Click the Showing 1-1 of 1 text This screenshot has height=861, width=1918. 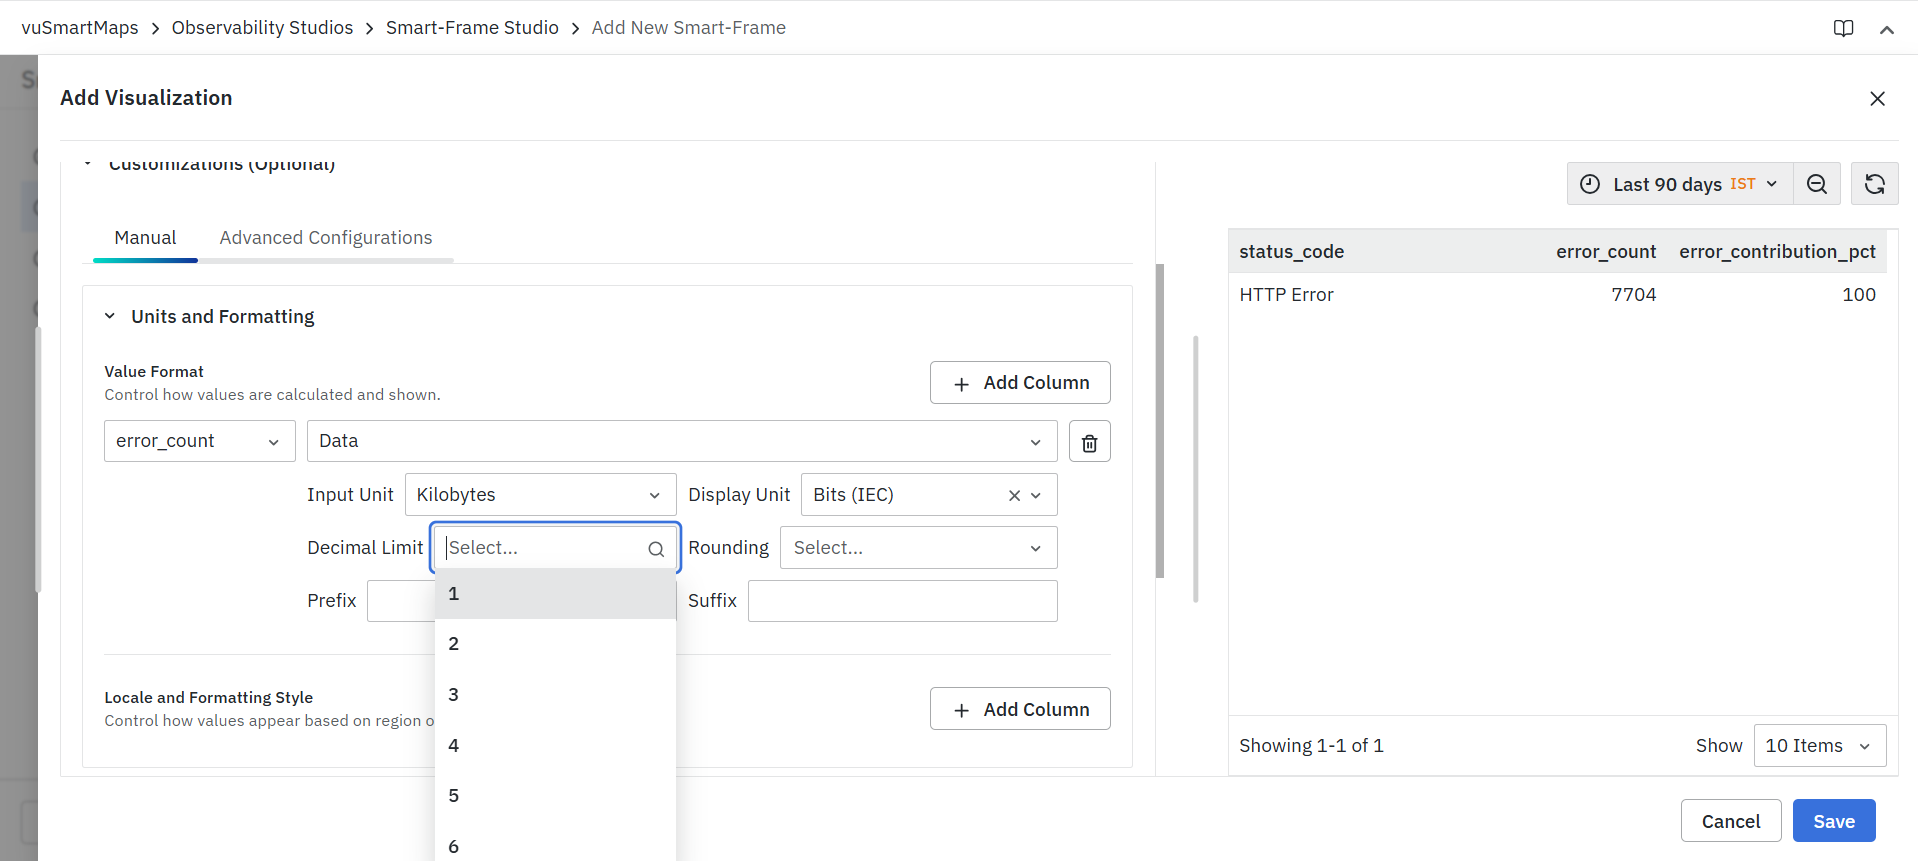click(x=1311, y=746)
